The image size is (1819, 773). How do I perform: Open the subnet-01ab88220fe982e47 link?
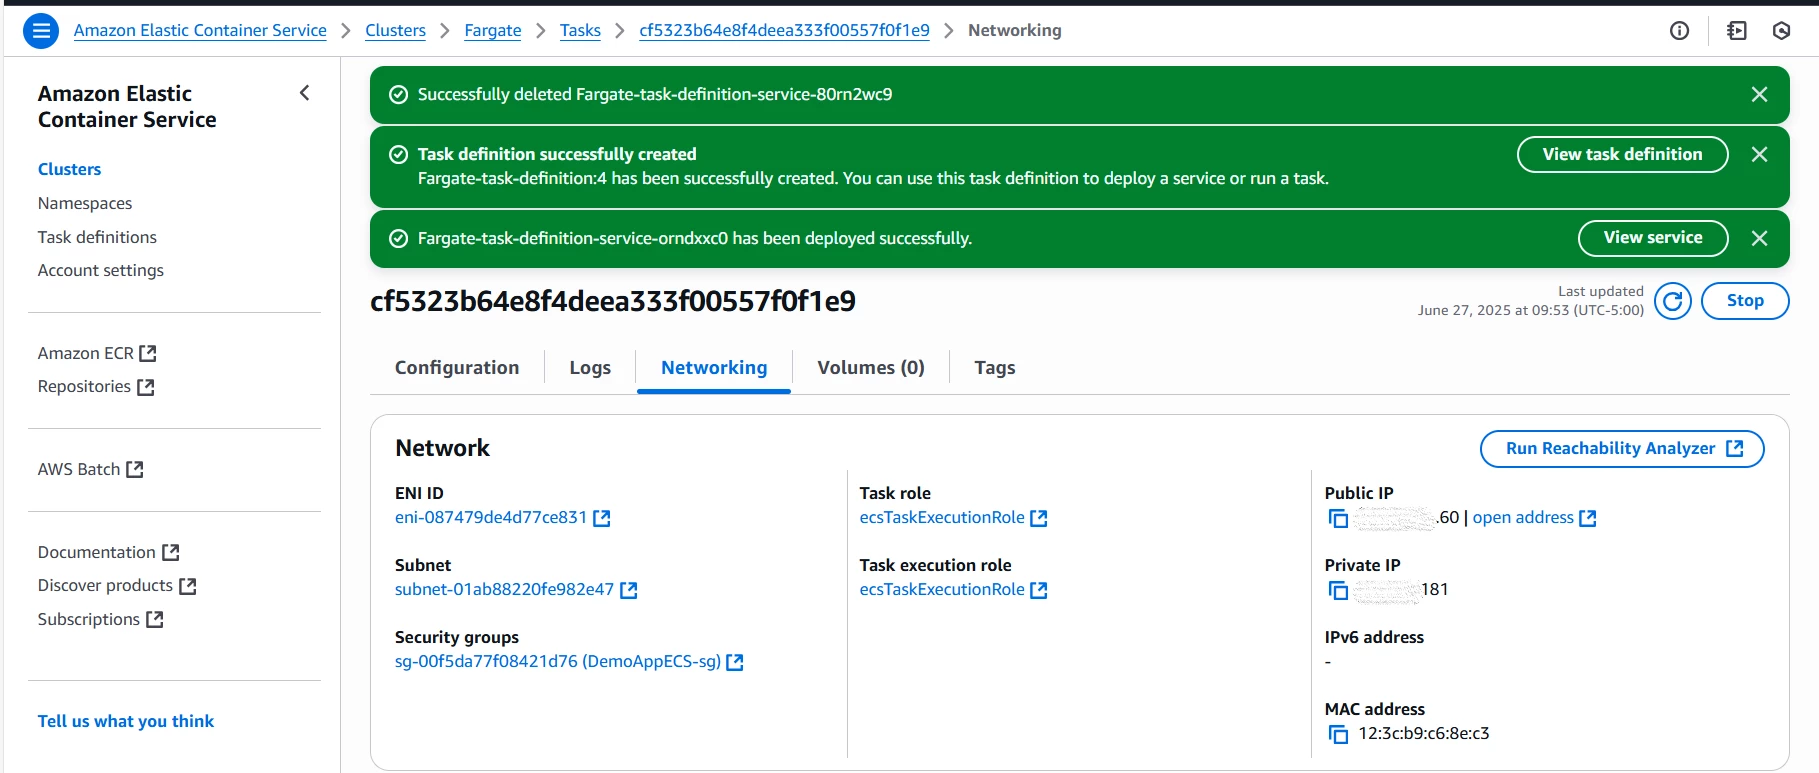pos(504,590)
